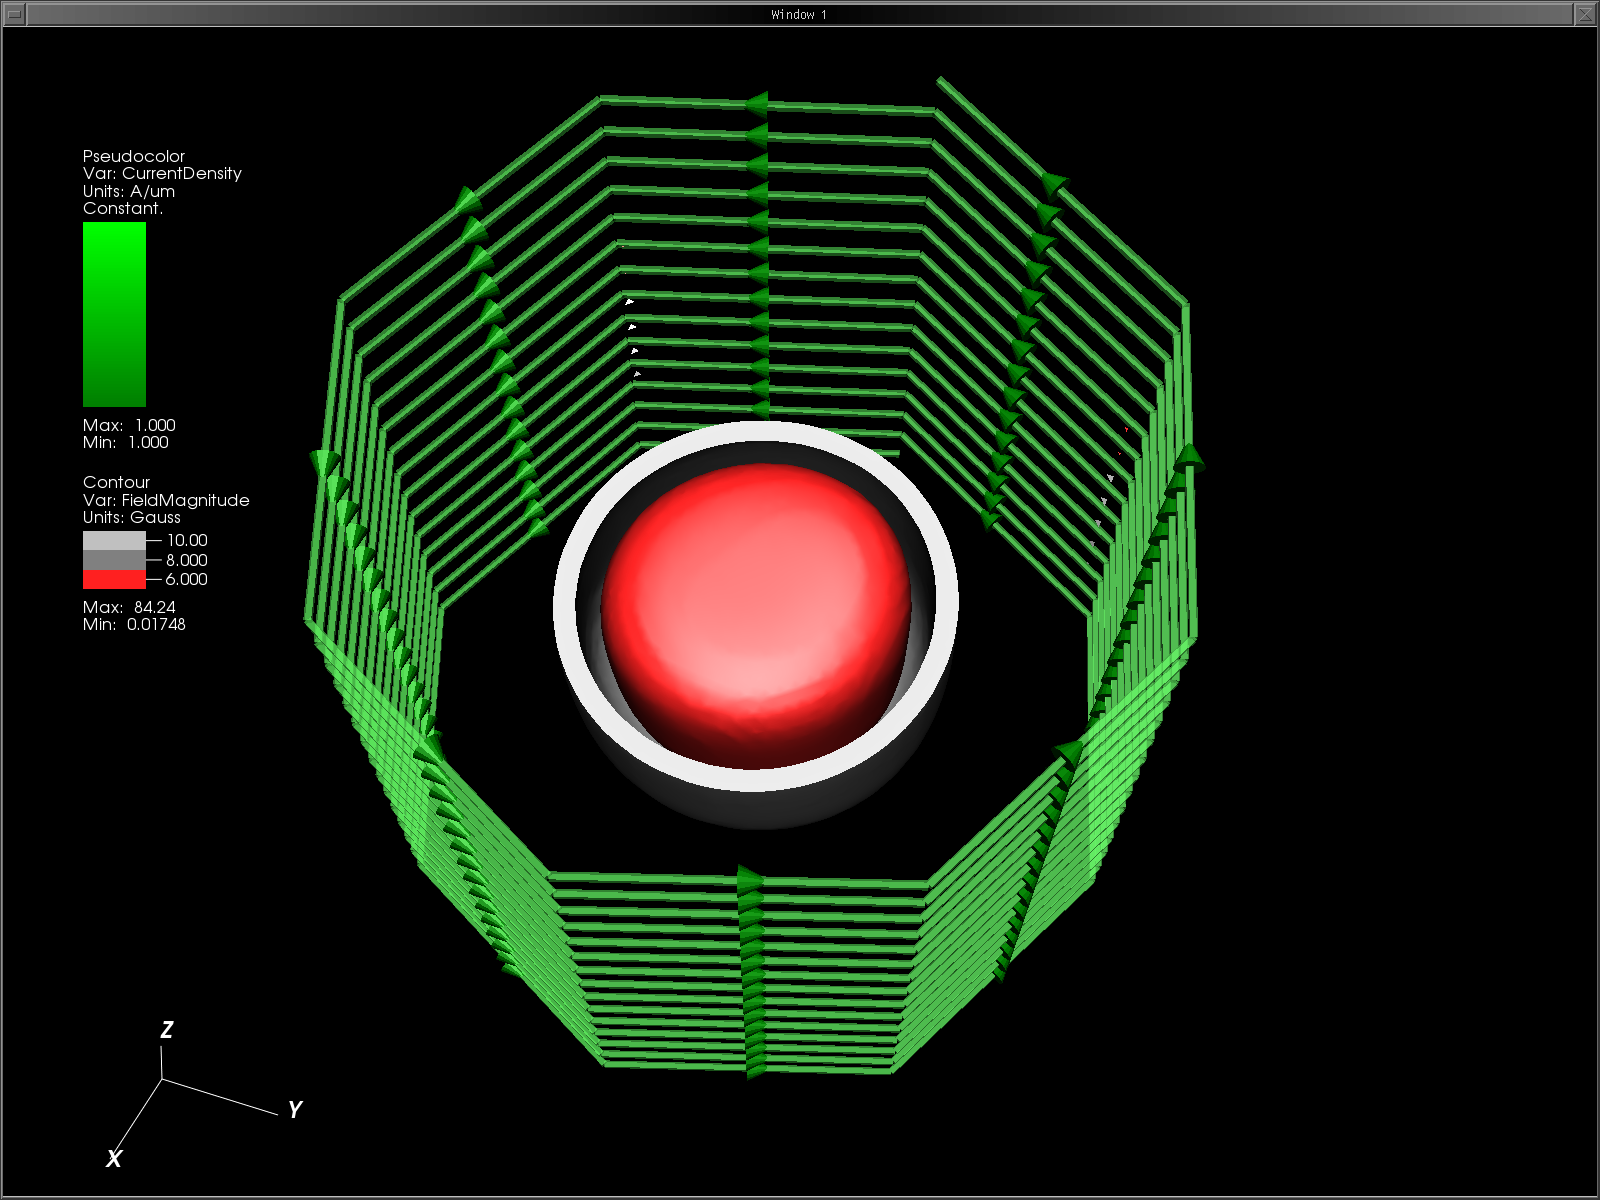Click the 'Units: A/um' legend text
This screenshot has height=1200, width=1600.
(129, 191)
